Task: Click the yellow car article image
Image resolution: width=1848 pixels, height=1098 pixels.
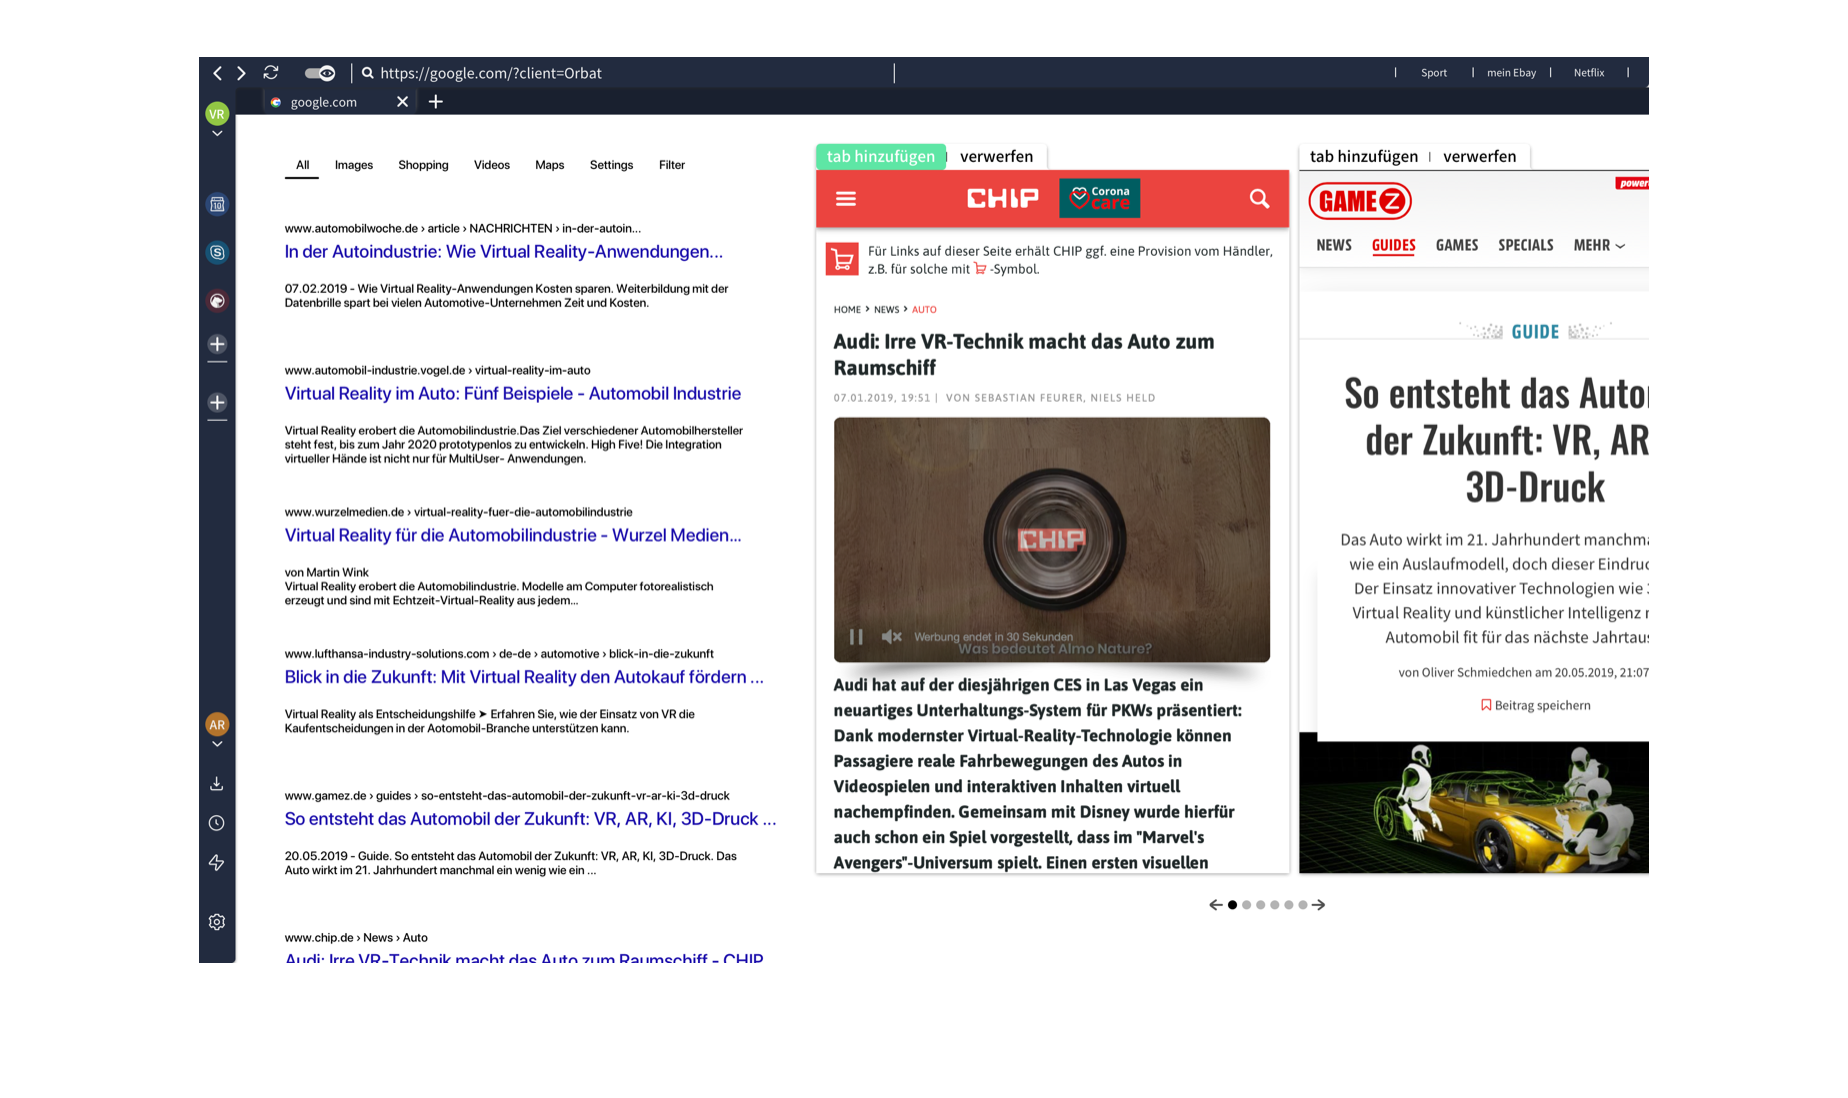Action: tap(1474, 808)
